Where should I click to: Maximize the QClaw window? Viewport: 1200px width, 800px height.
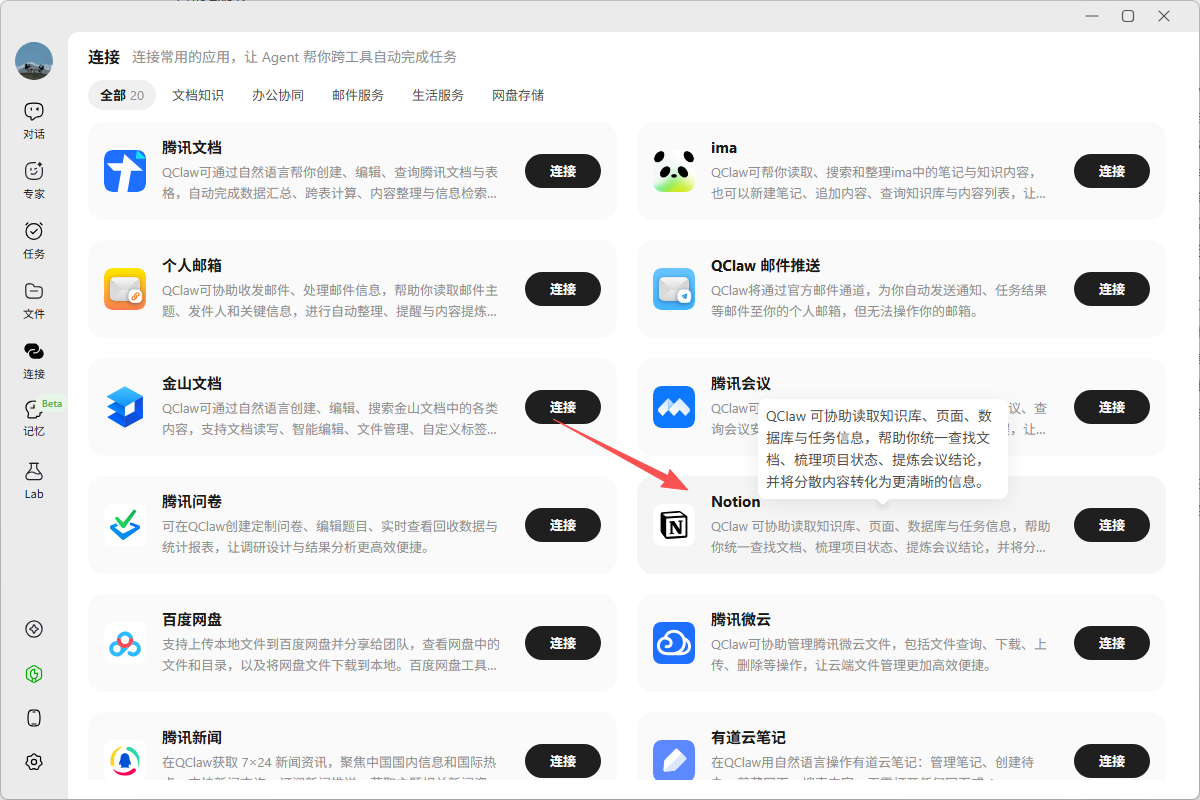pyautogui.click(x=1128, y=16)
